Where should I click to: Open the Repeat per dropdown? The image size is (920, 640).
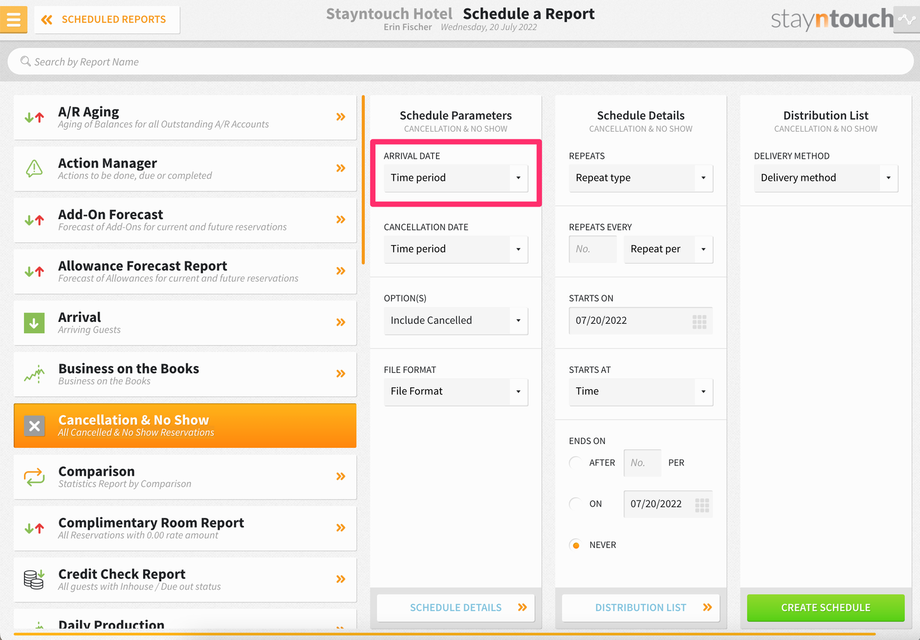click(668, 249)
